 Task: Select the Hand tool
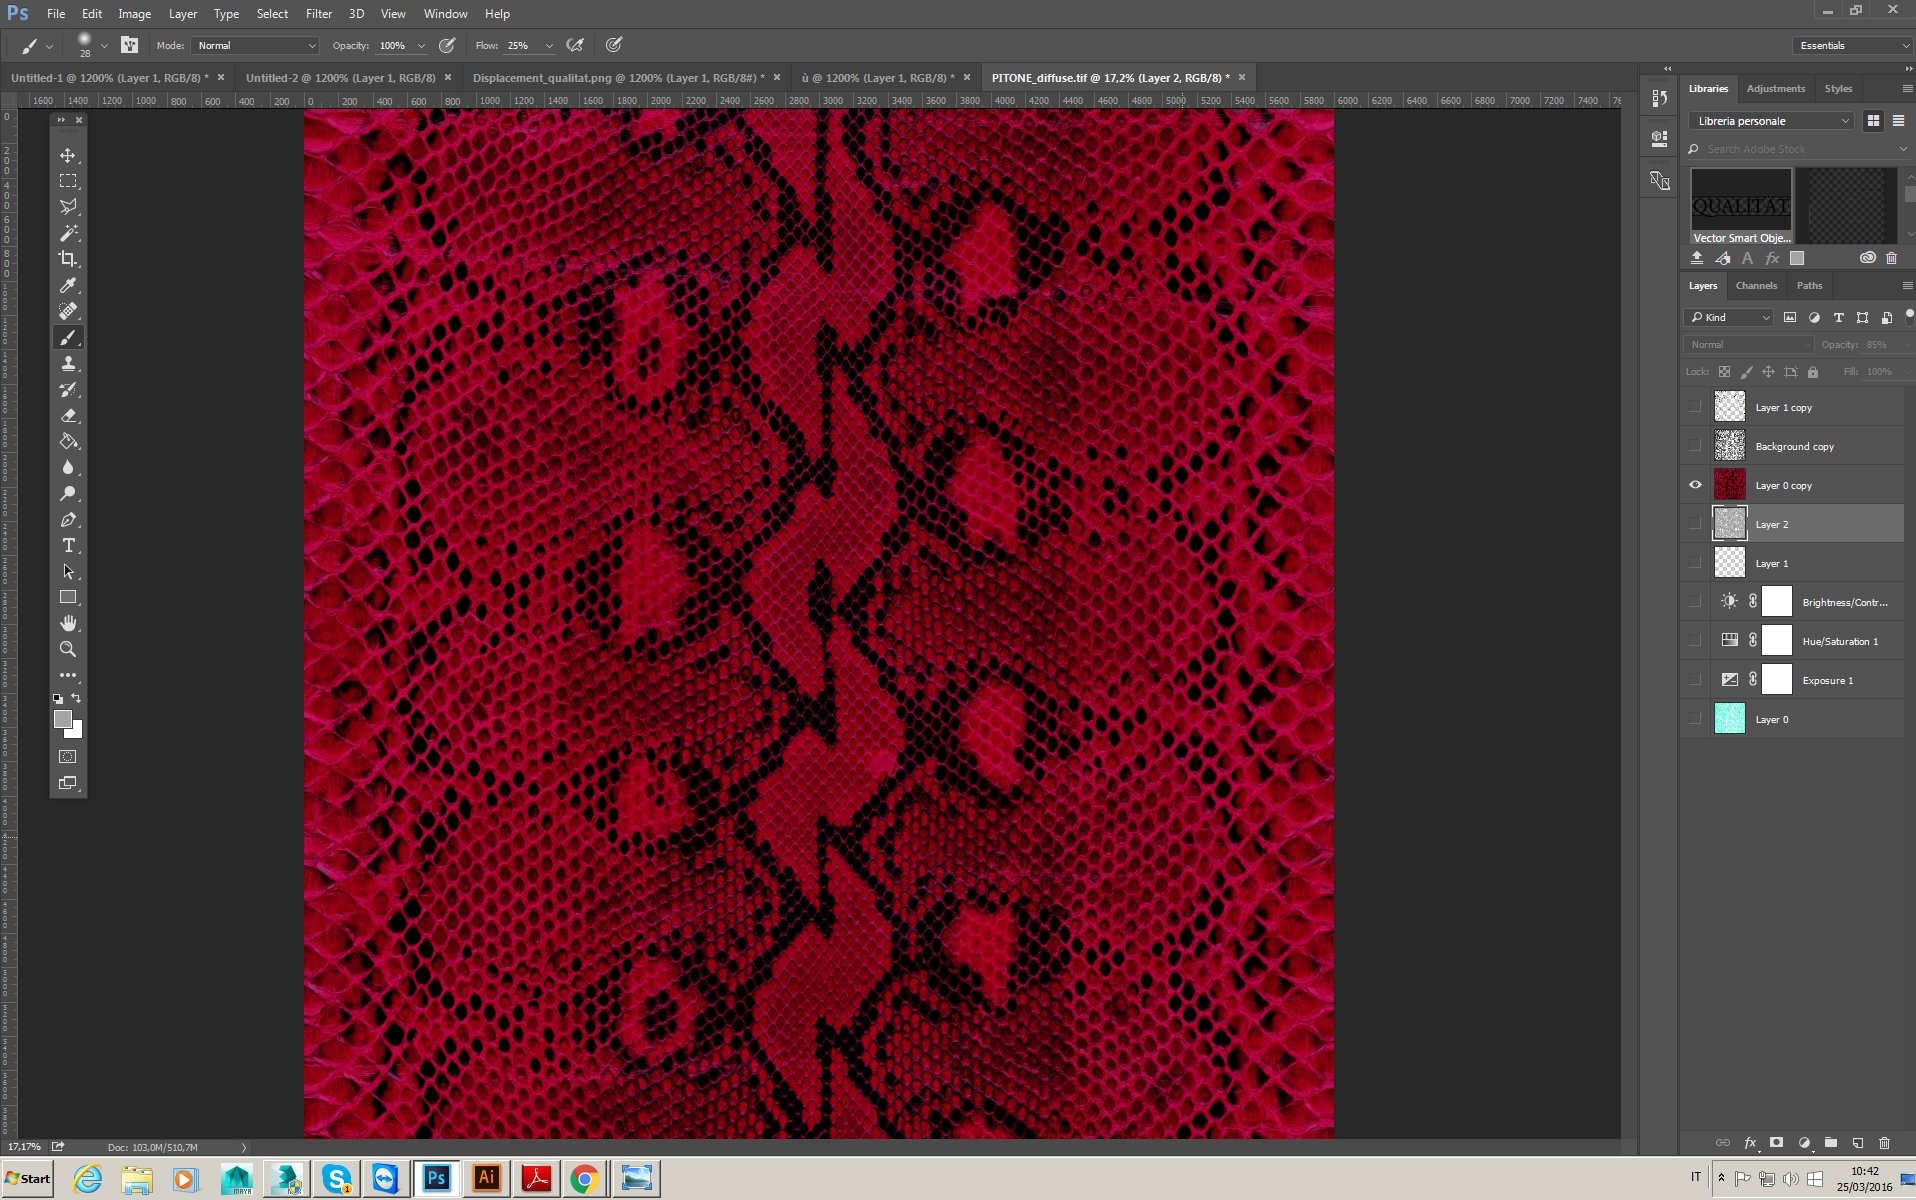pyautogui.click(x=68, y=623)
